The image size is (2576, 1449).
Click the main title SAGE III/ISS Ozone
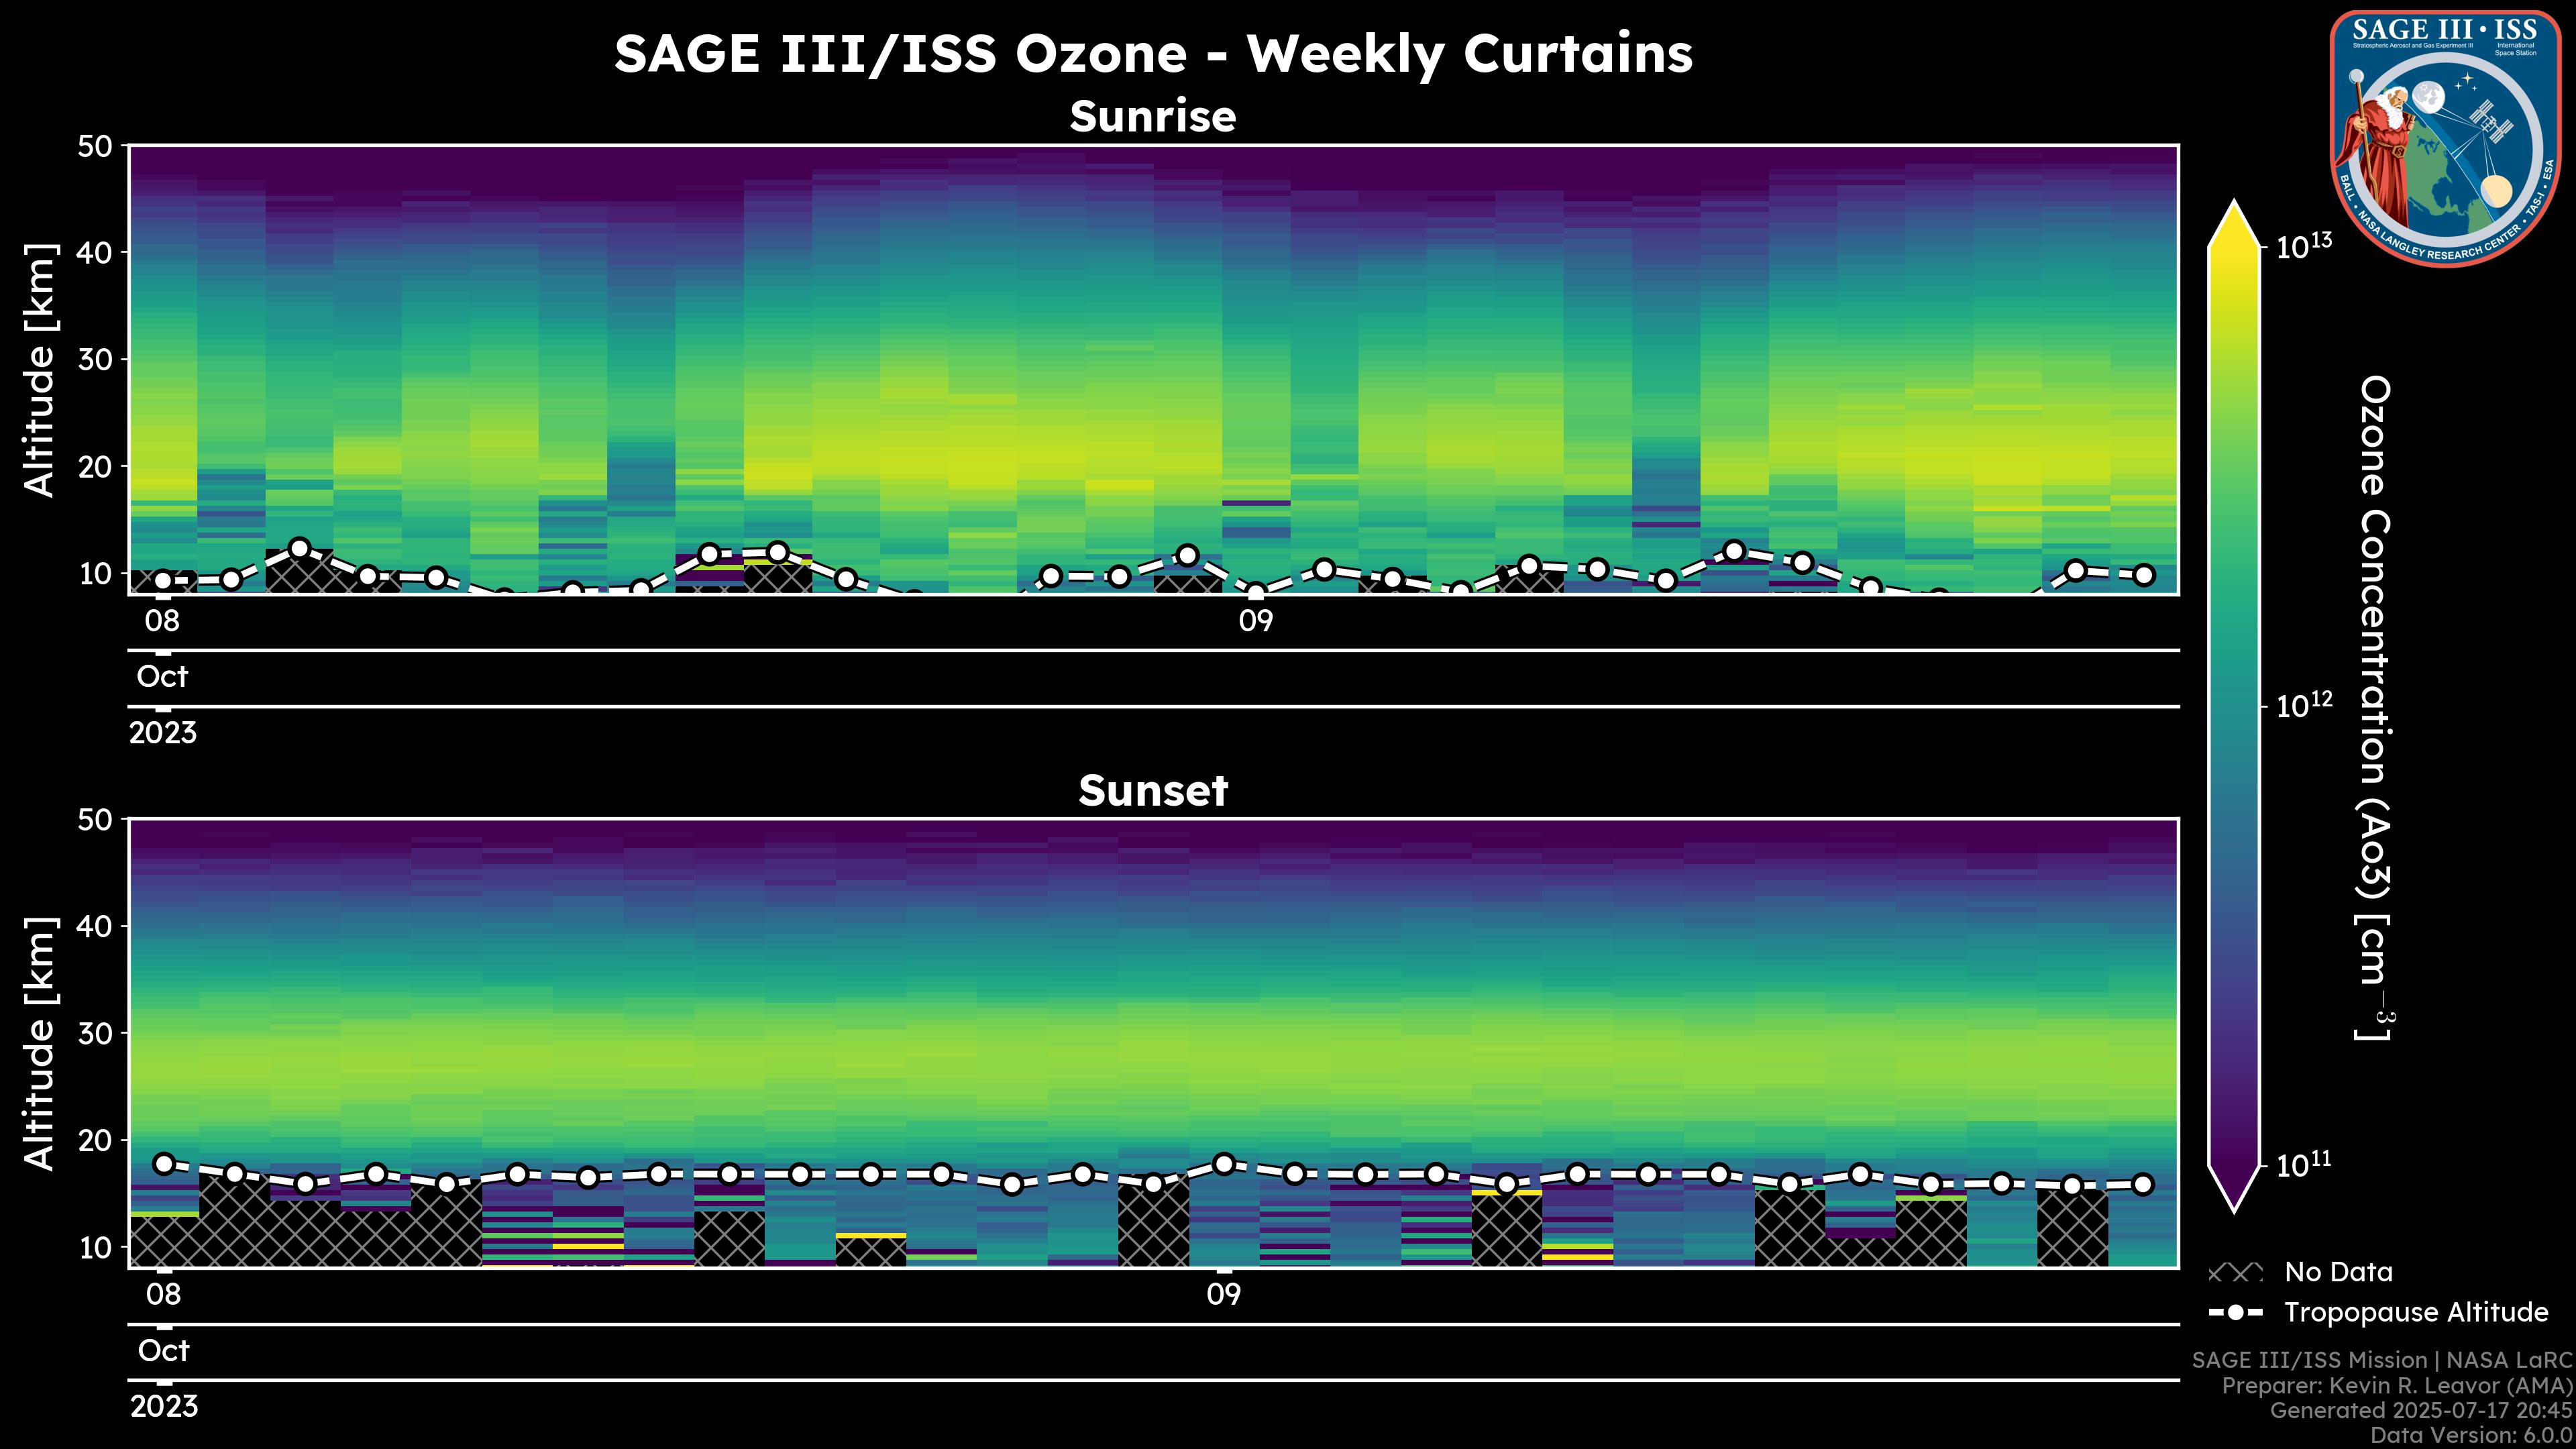coord(1153,54)
